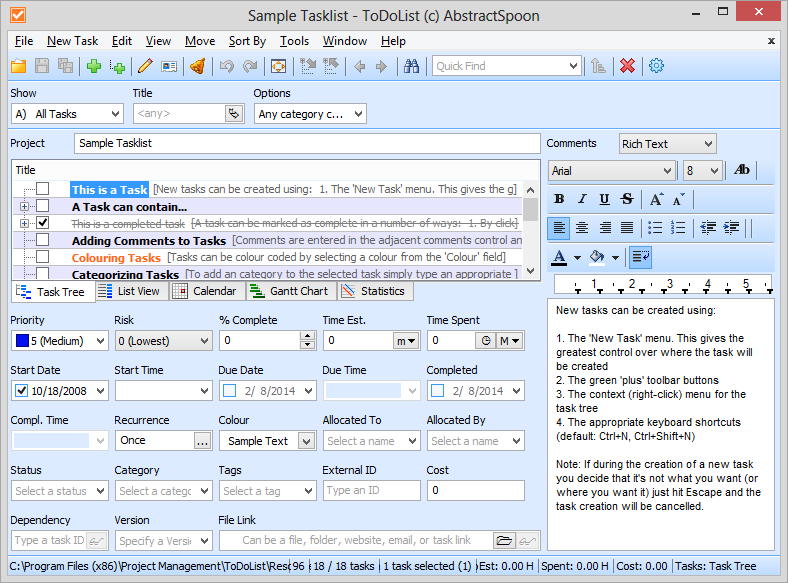Enable the Due Date checkbox
The image size is (788, 583).
[229, 391]
